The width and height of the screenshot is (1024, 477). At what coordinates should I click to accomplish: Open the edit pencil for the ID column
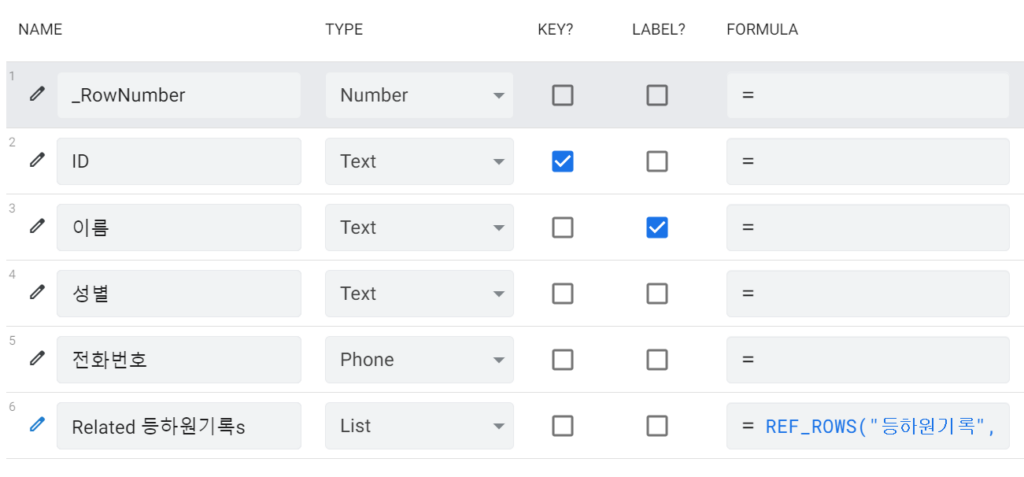(x=38, y=159)
